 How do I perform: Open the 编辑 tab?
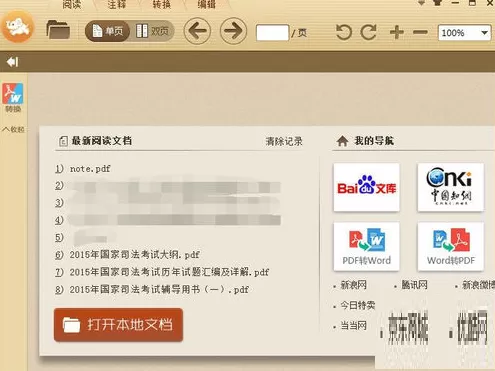(207, 4)
